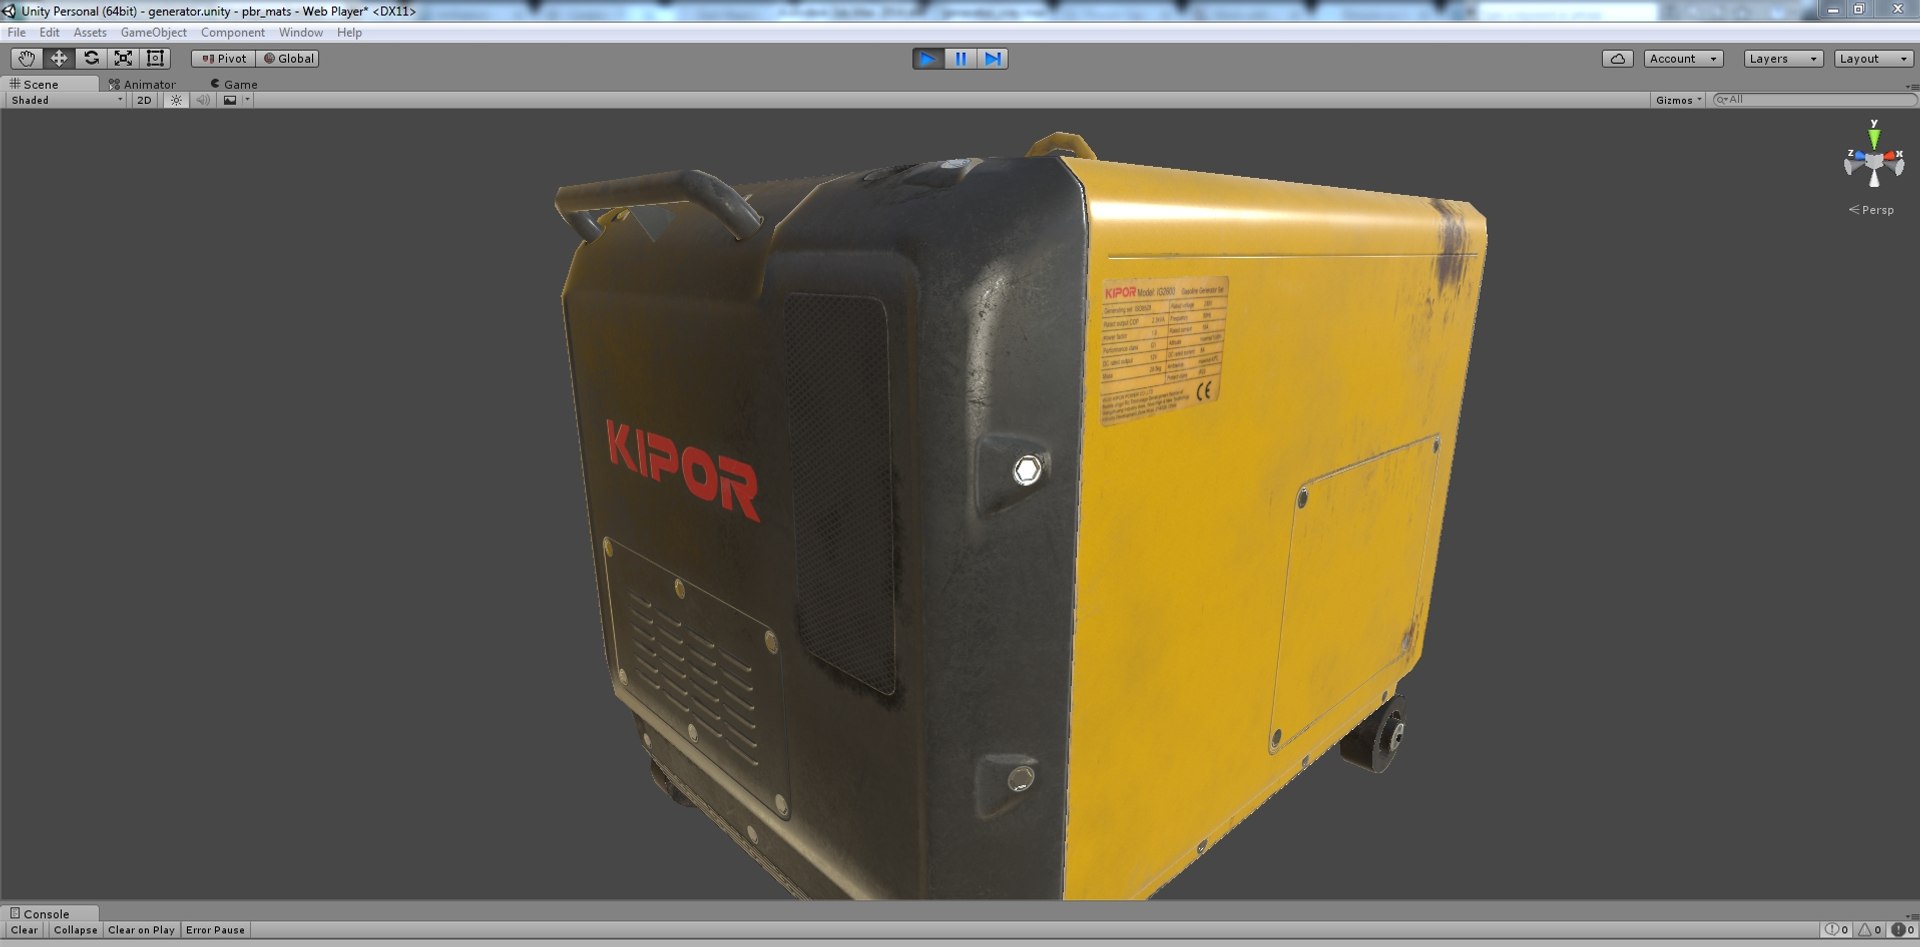Toggle Pivot/Center handle position
The height and width of the screenshot is (947, 1920).
pos(223,58)
